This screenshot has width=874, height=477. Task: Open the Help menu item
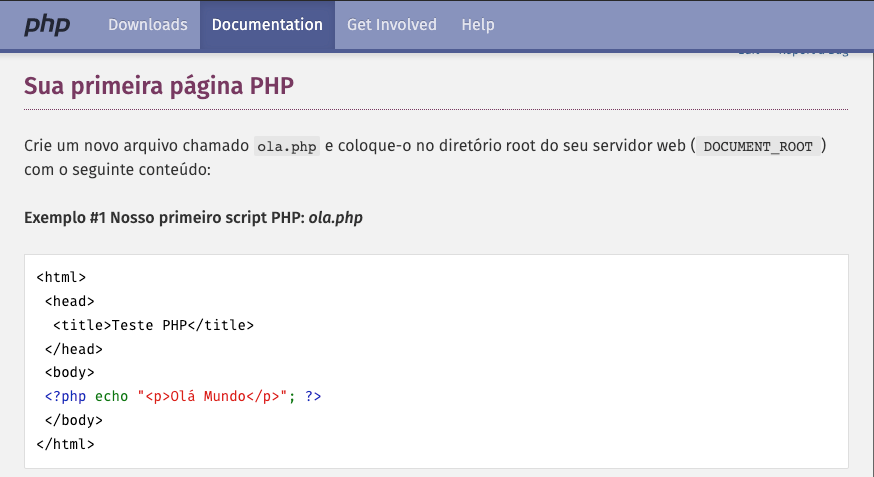coord(478,25)
